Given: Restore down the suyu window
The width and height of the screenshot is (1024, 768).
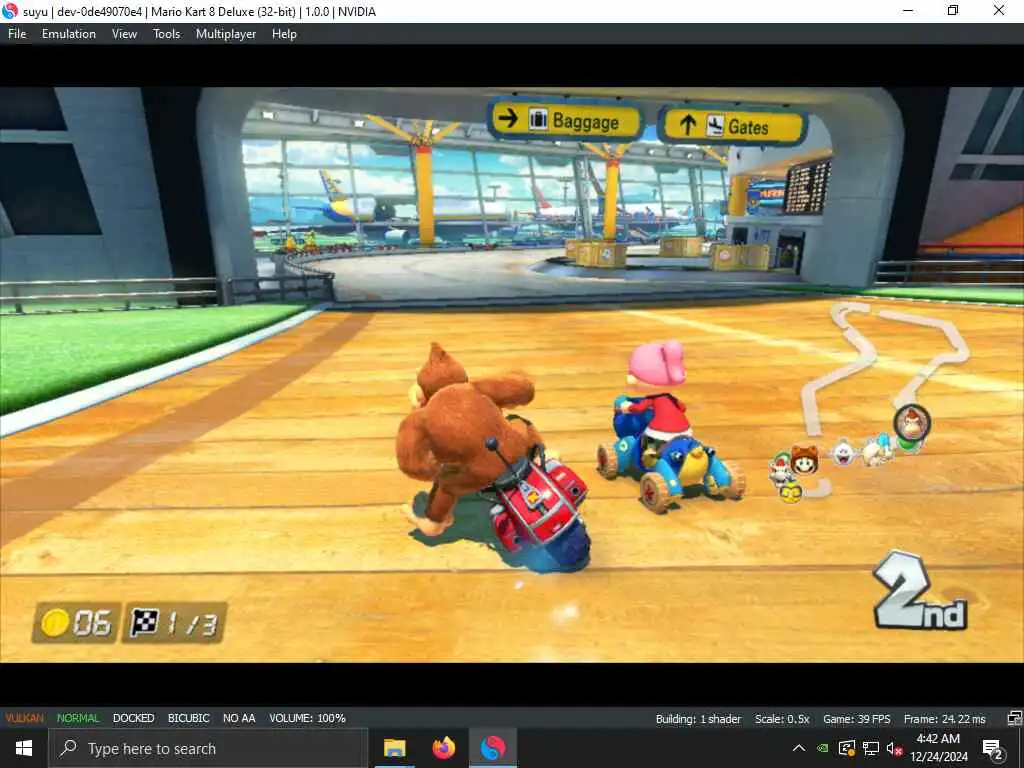Looking at the screenshot, I should [x=953, y=11].
